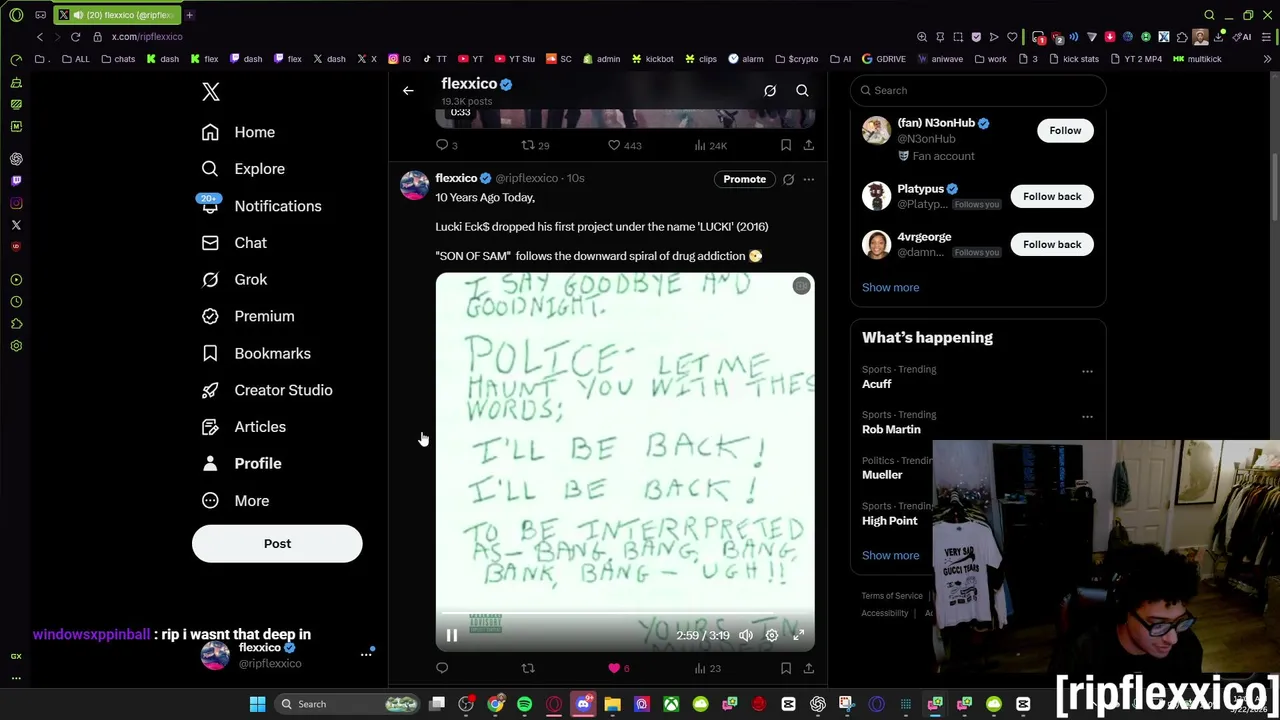Screen dimensions: 1280x720
Task: Go to Profile page
Action: (x=241, y=464)
